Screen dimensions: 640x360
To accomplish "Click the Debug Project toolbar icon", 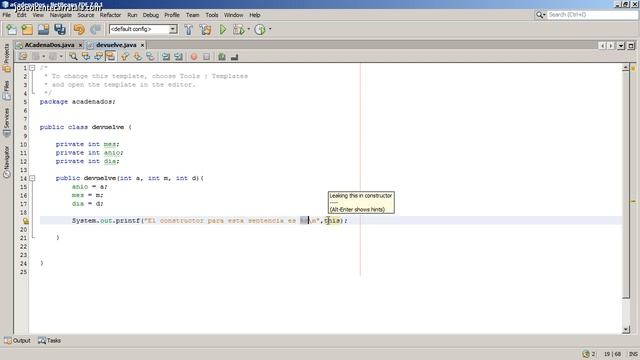I will 238,29.
